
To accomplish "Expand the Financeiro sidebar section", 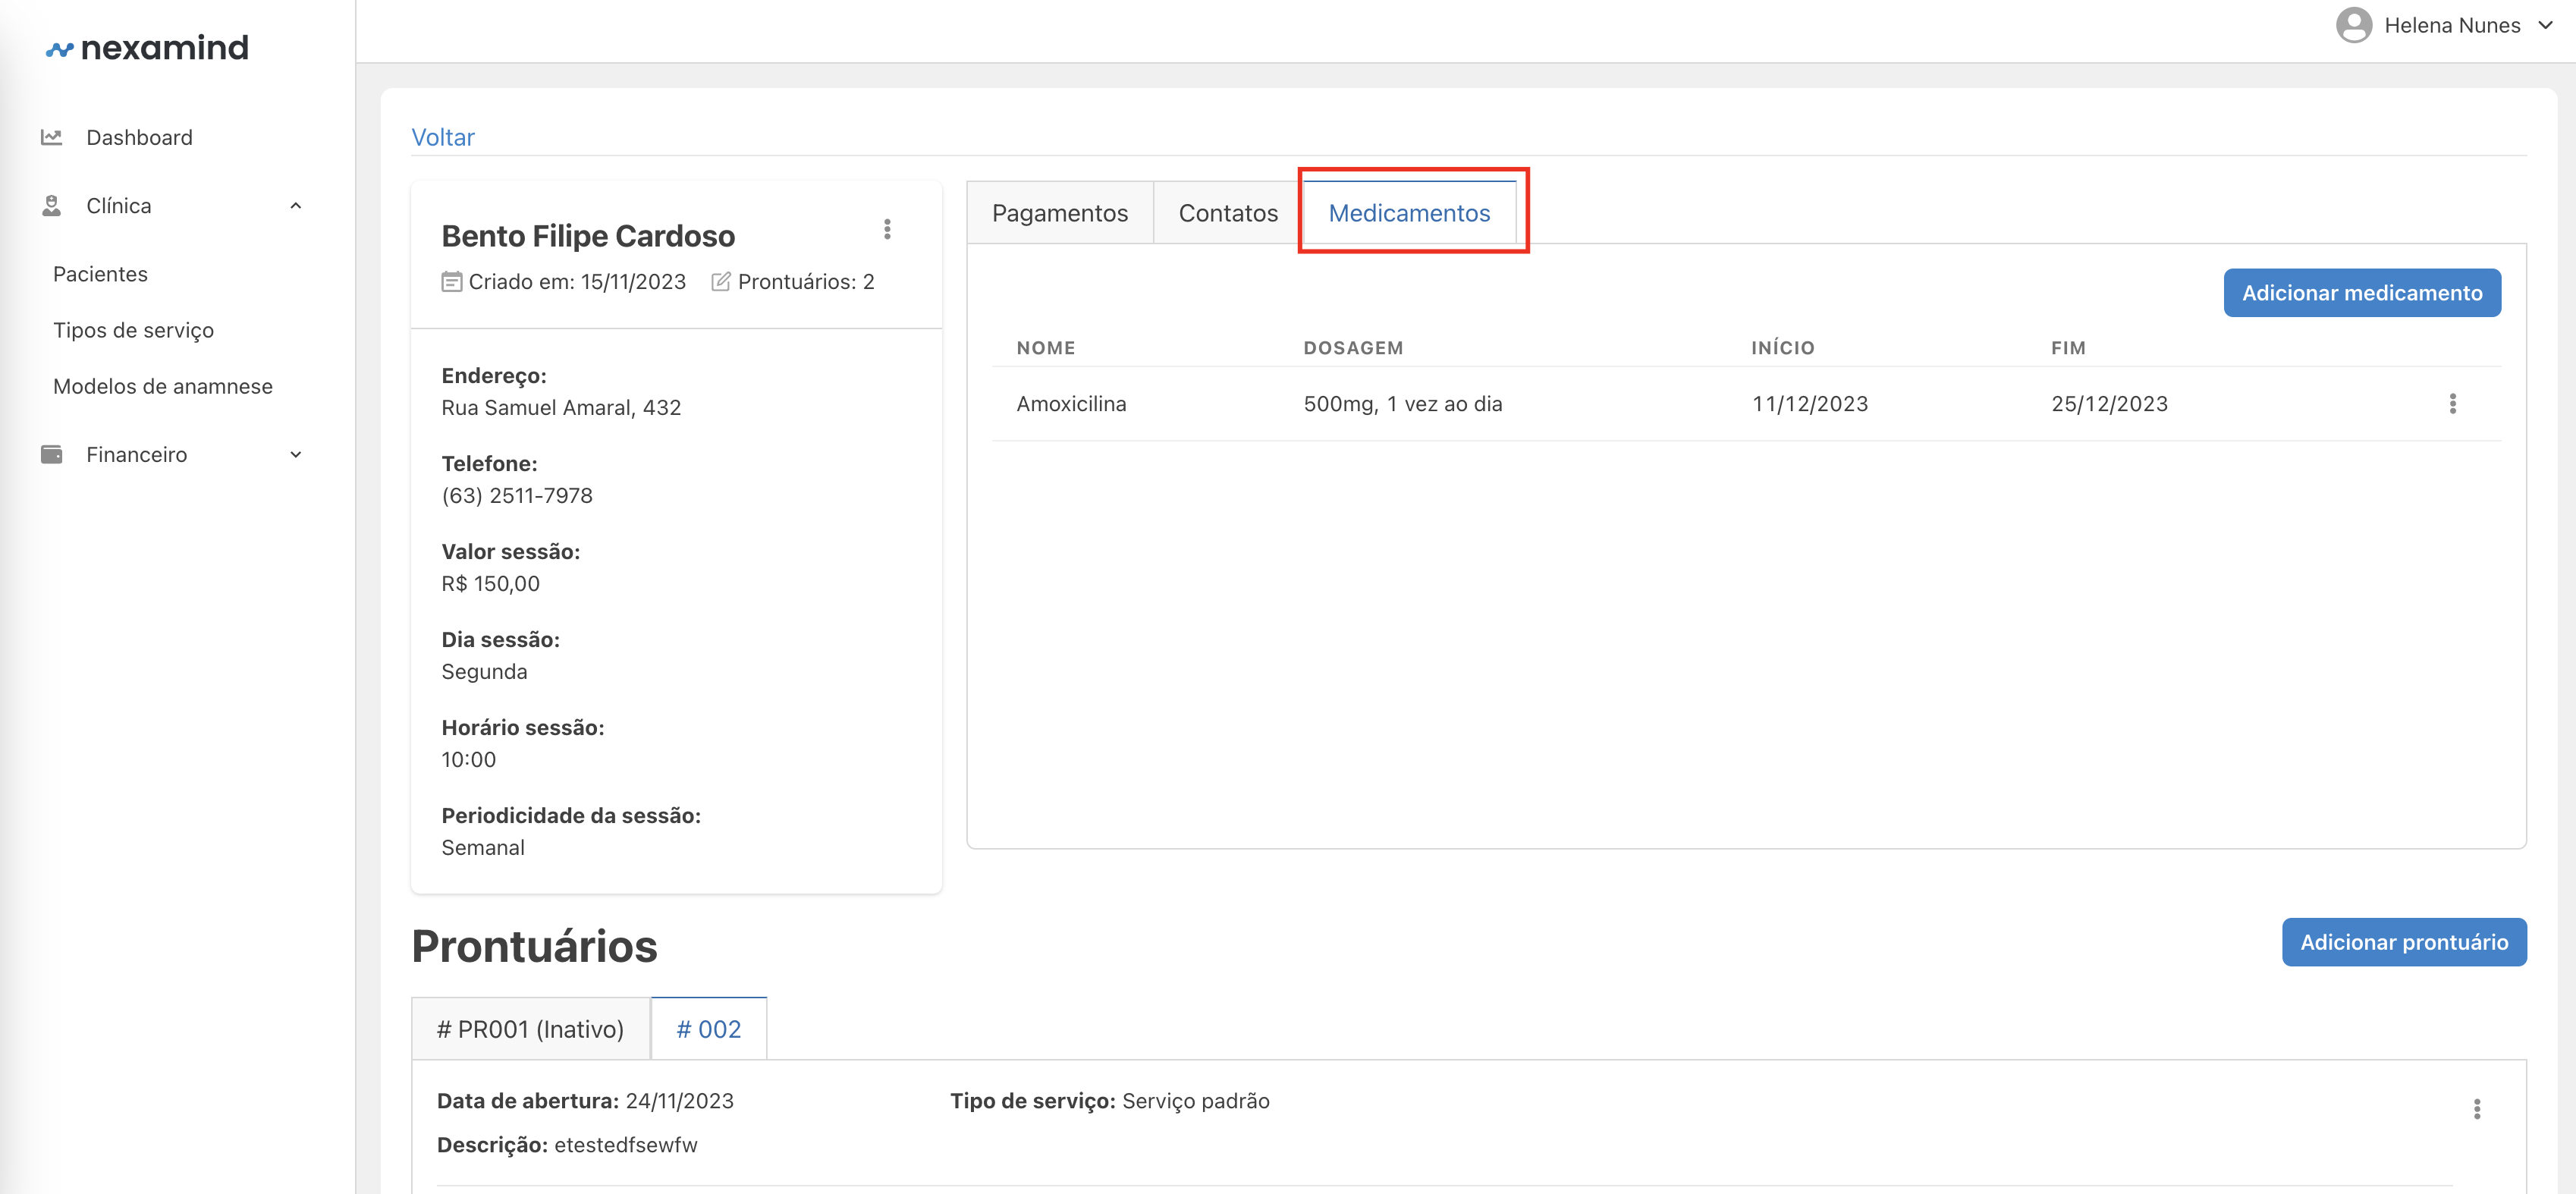I will [296, 454].
